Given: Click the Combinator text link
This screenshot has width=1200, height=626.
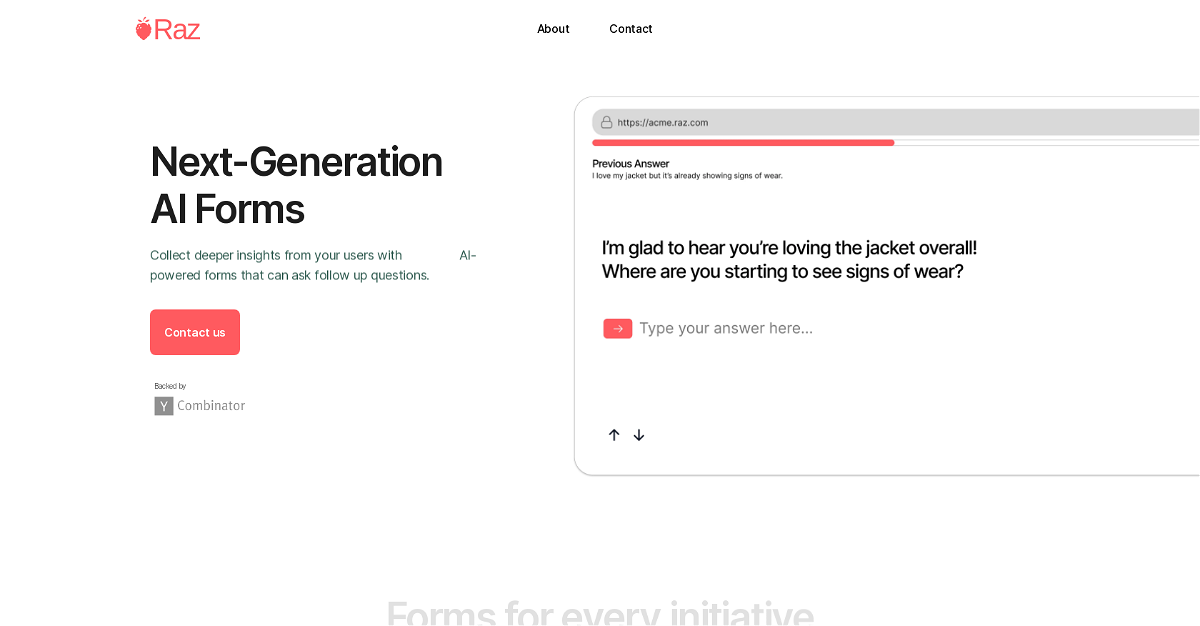Looking at the screenshot, I should [x=211, y=406].
